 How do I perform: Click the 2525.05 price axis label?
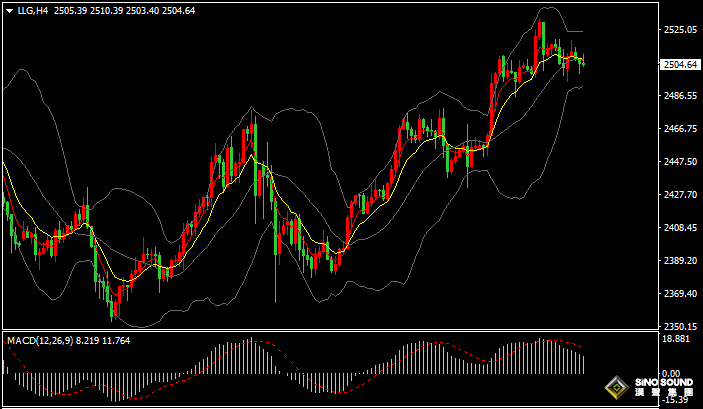[681, 30]
